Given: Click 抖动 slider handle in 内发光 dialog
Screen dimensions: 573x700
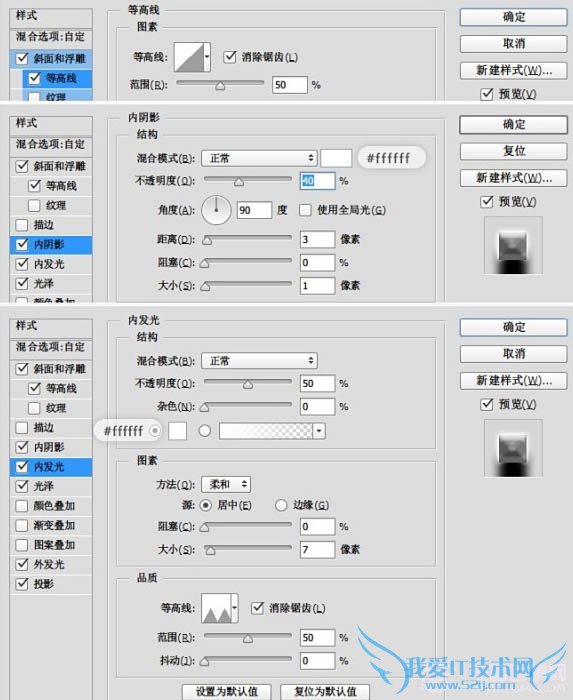Looking at the screenshot, I should click(204, 662).
